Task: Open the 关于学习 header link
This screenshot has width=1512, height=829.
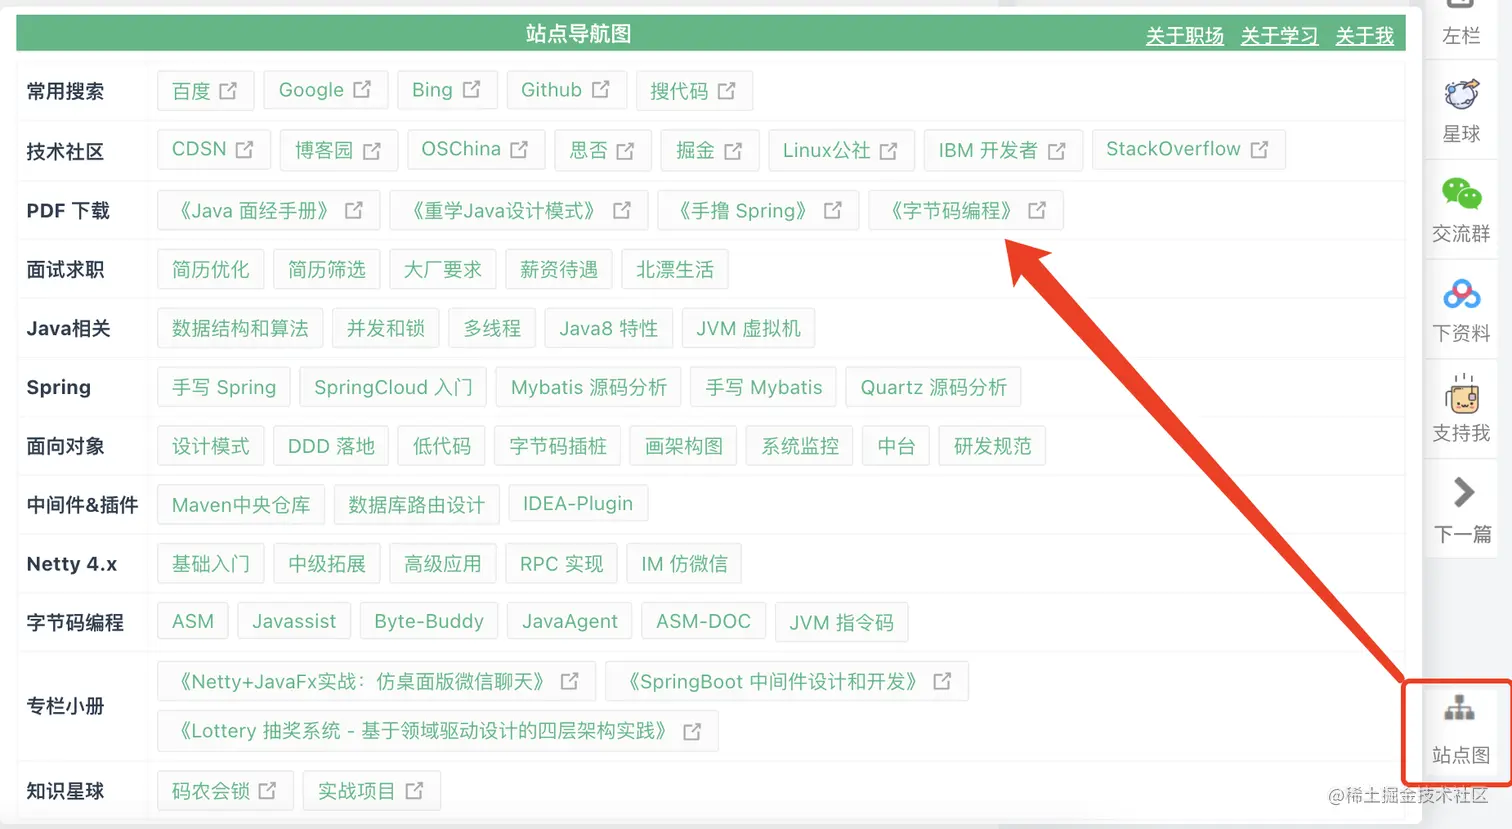Action: [x=1279, y=36]
